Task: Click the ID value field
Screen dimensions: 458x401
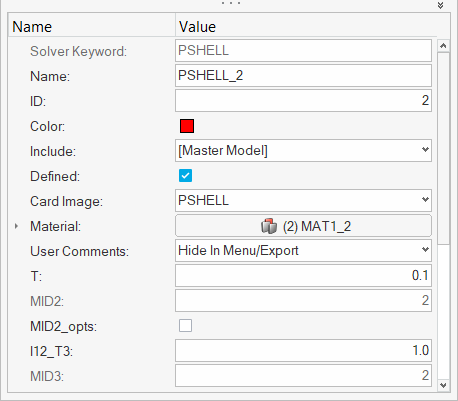Action: [x=303, y=101]
